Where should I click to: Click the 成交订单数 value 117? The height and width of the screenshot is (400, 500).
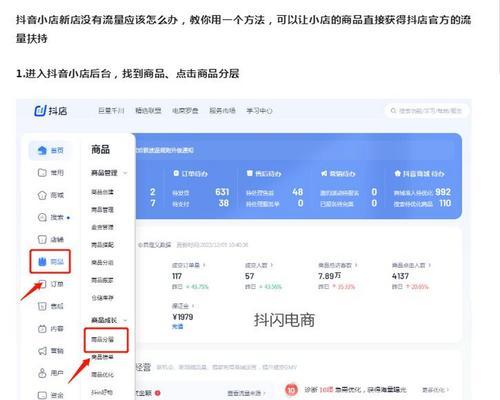coord(177,276)
